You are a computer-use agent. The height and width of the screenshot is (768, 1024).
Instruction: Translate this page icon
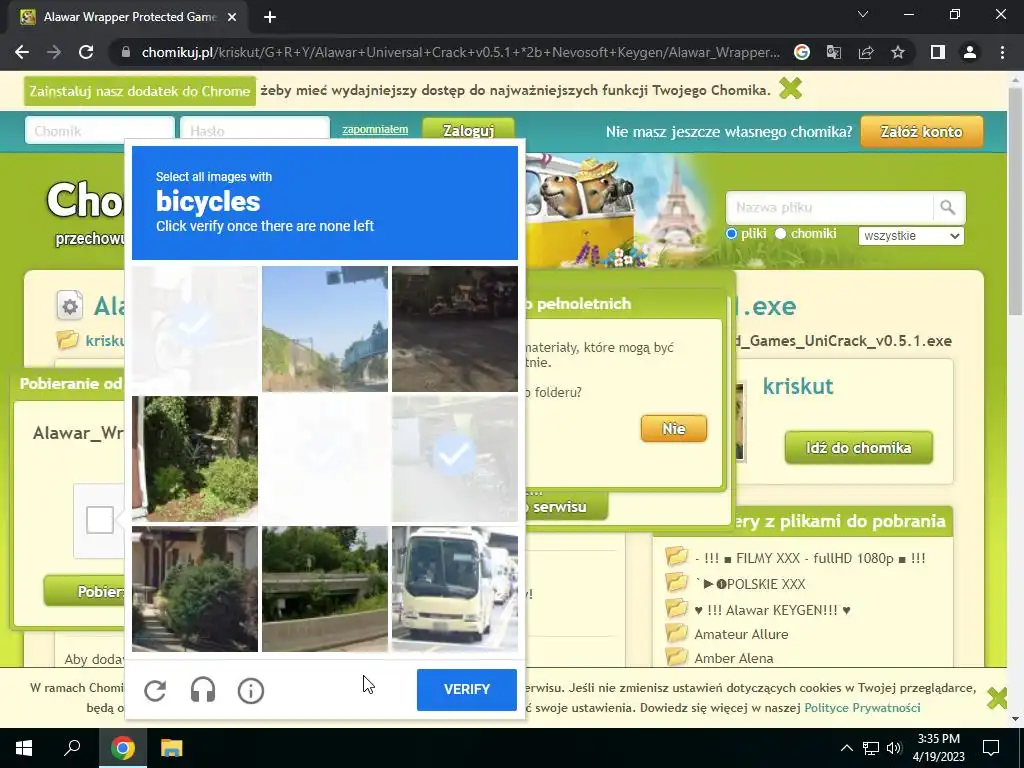(834, 52)
